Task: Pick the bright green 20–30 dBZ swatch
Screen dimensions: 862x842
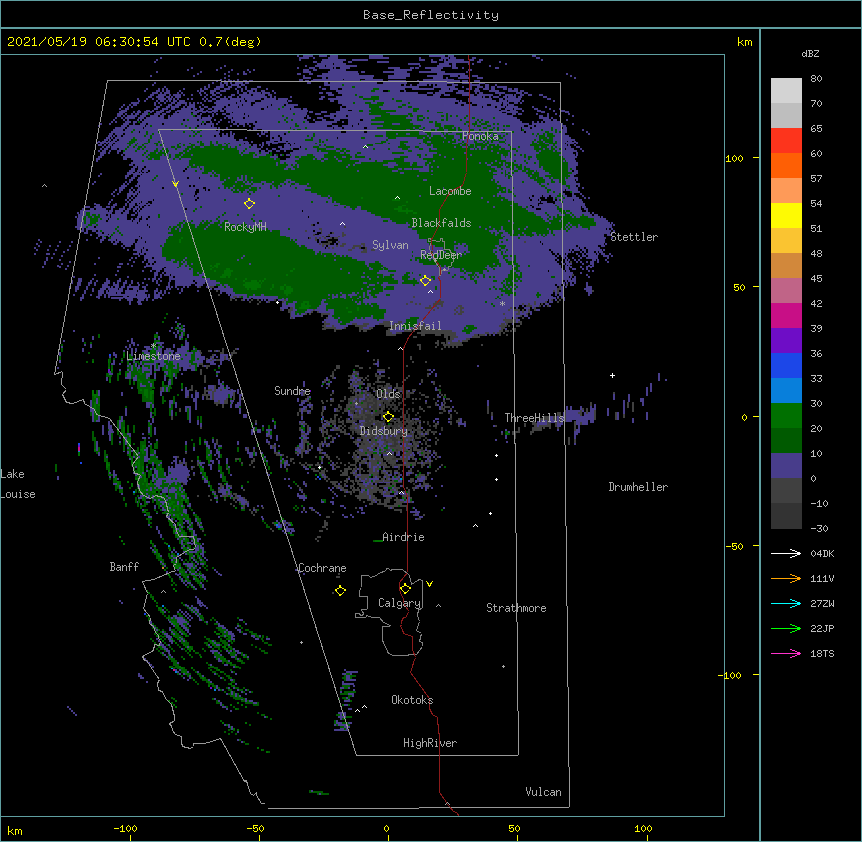Action: point(786,416)
